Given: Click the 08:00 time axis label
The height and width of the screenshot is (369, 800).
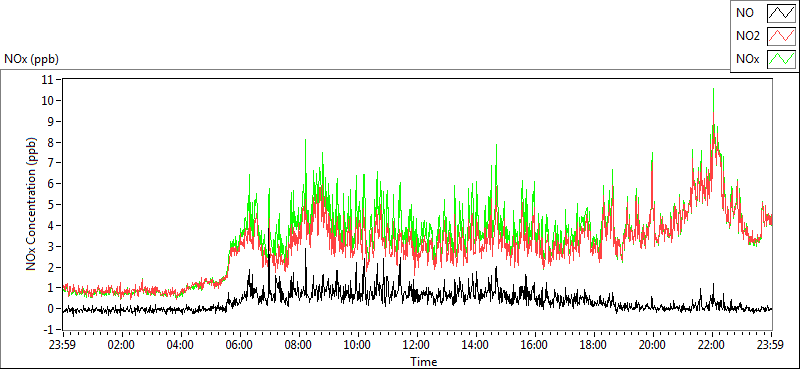Looking at the screenshot, I should click(298, 345).
